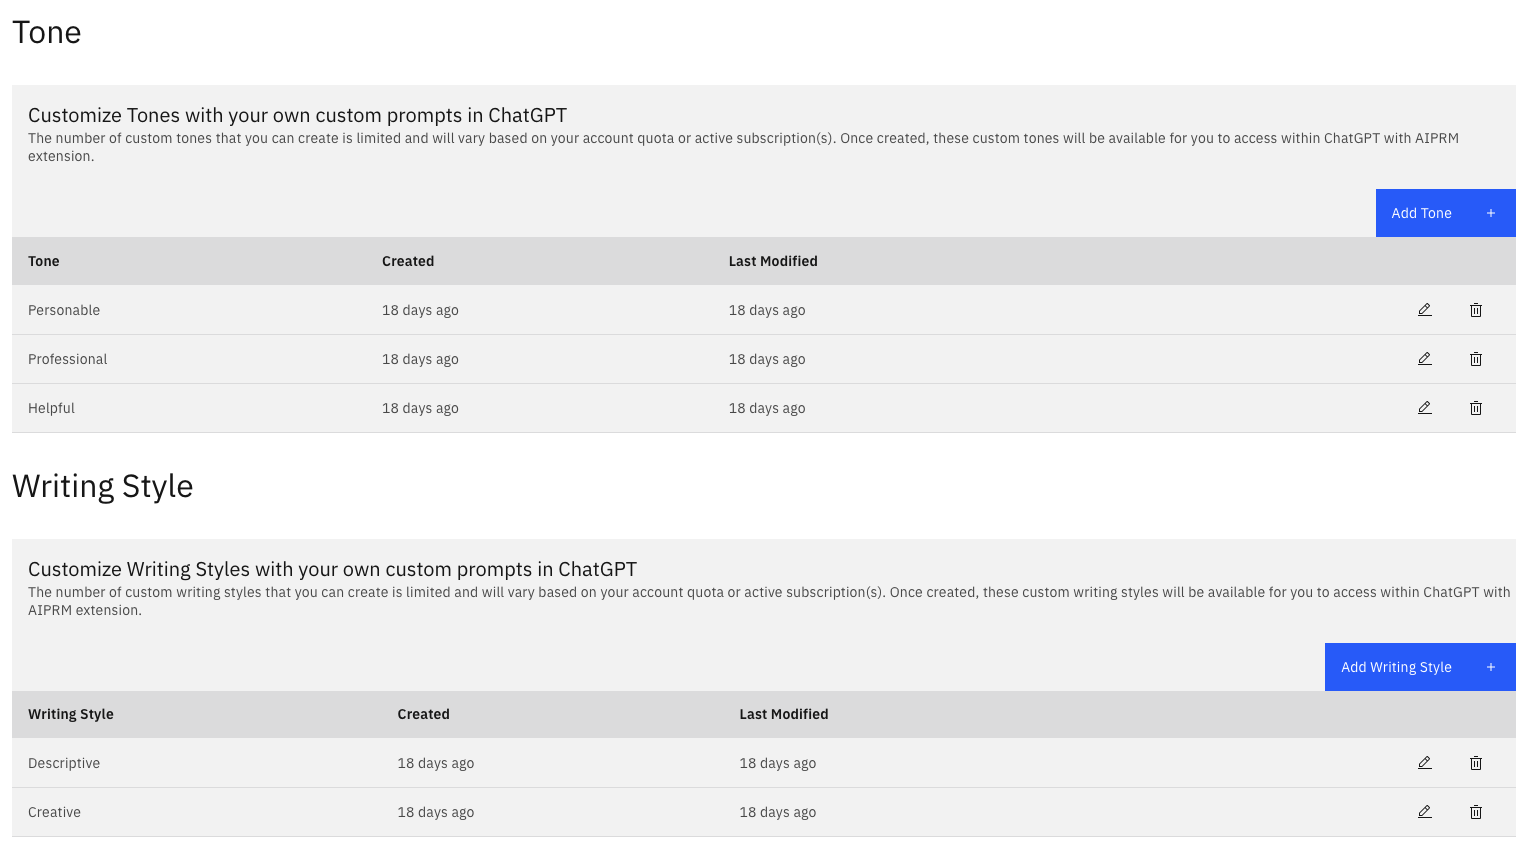
Task: Click the Add Tone button
Action: click(1445, 213)
